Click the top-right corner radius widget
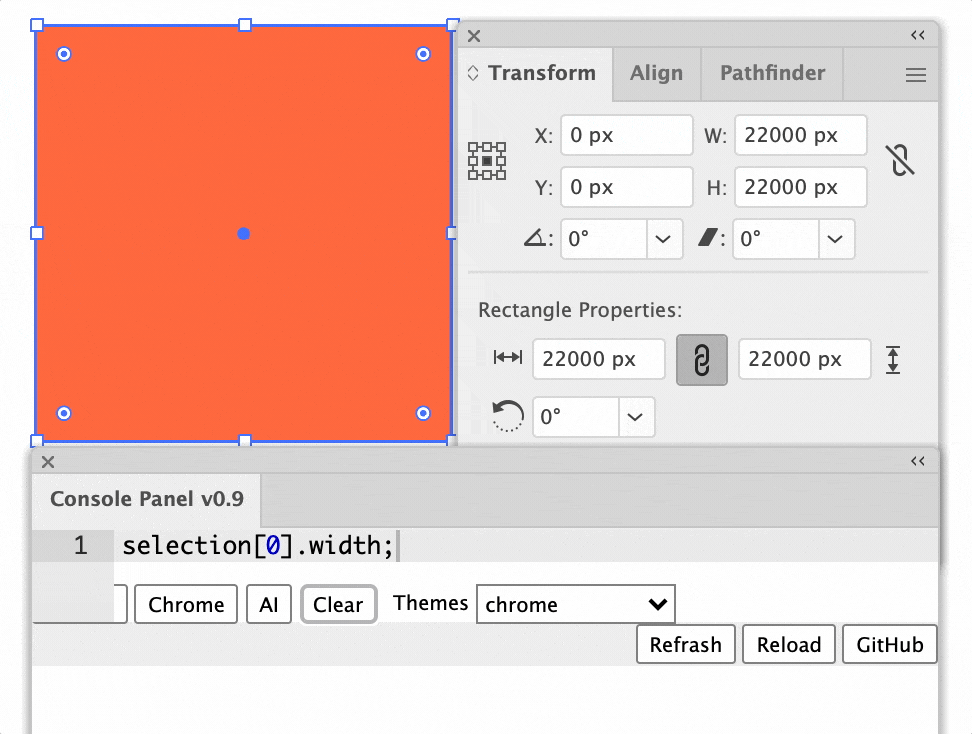The height and width of the screenshot is (734, 972). coord(423,54)
